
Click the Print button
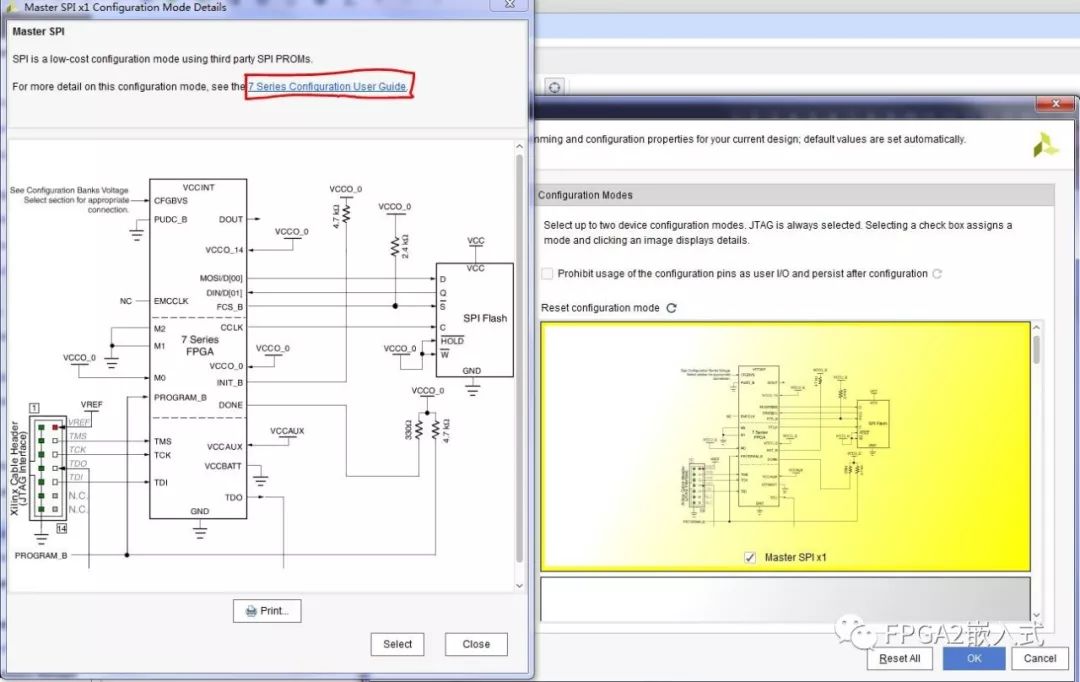click(x=267, y=611)
